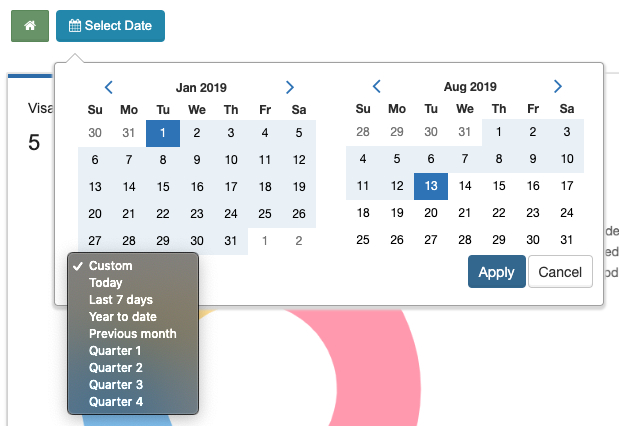
Task: Go to previous month from Aug 2019
Action: click(x=377, y=86)
